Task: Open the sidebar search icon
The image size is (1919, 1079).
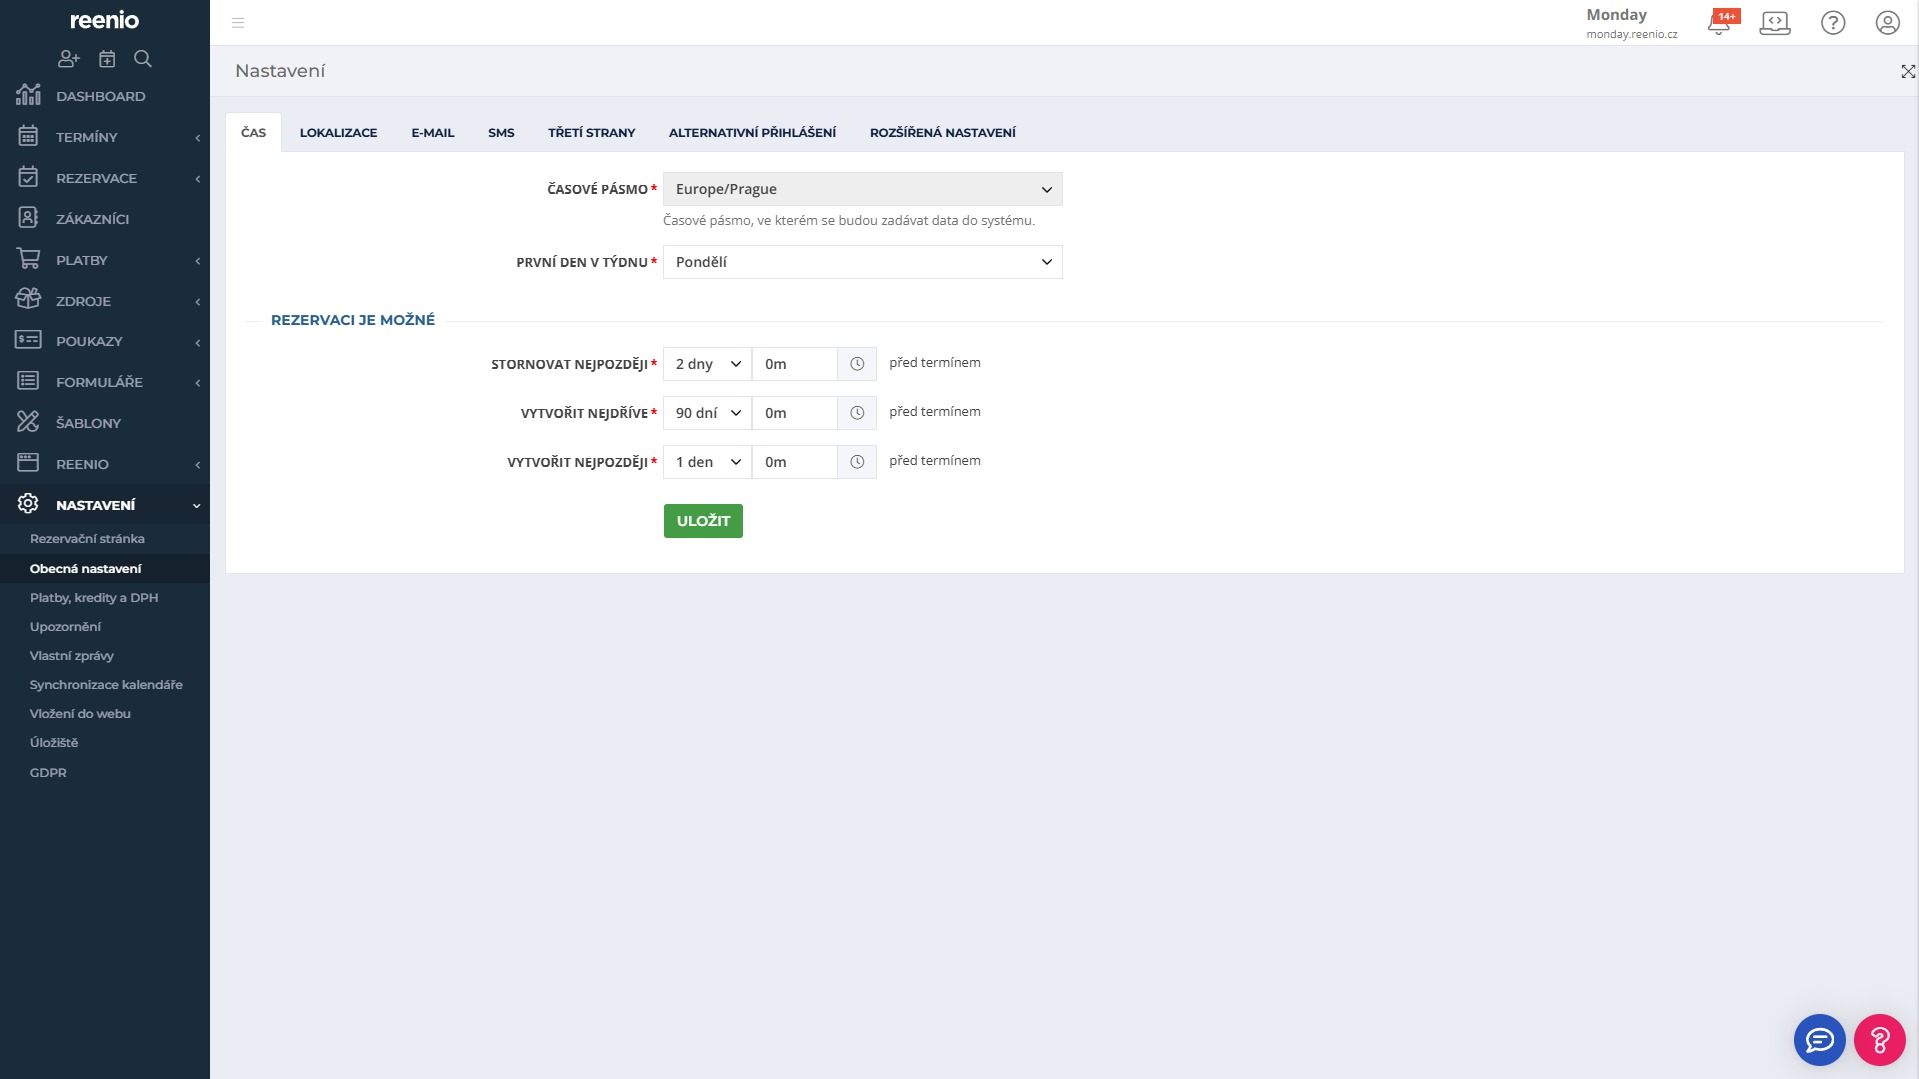Action: click(143, 59)
